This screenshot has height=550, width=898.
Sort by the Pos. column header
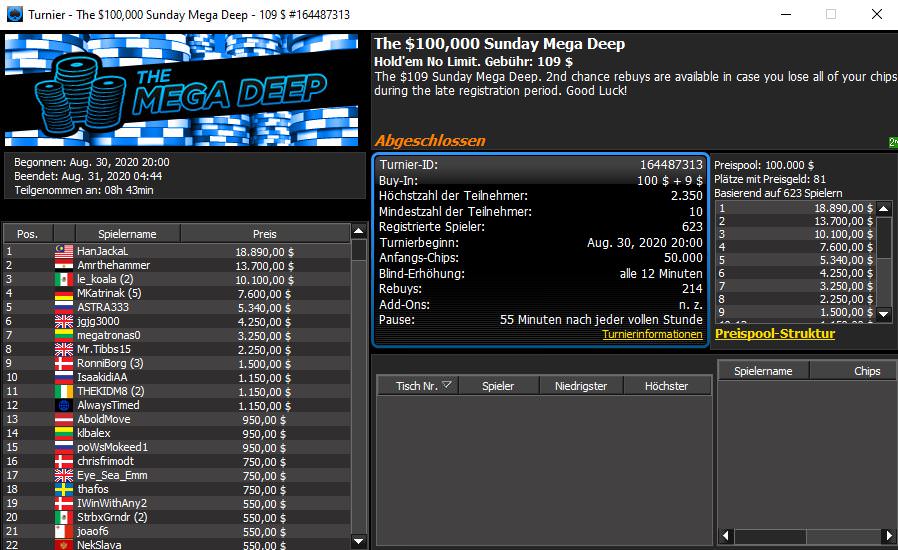point(28,233)
